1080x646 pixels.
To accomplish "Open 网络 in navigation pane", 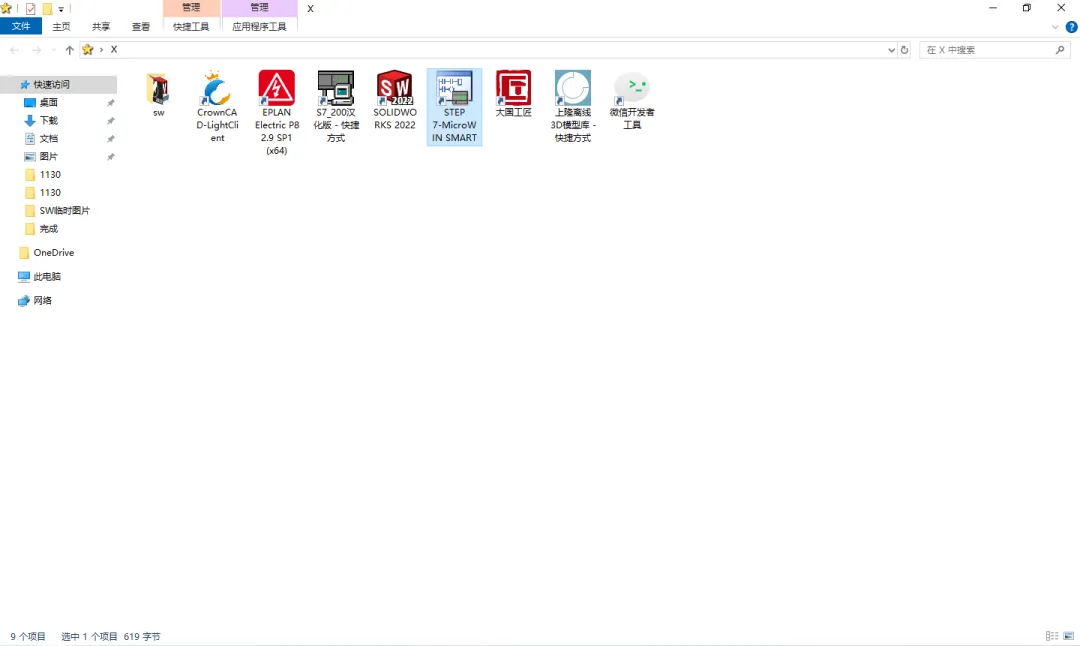I will coord(43,300).
